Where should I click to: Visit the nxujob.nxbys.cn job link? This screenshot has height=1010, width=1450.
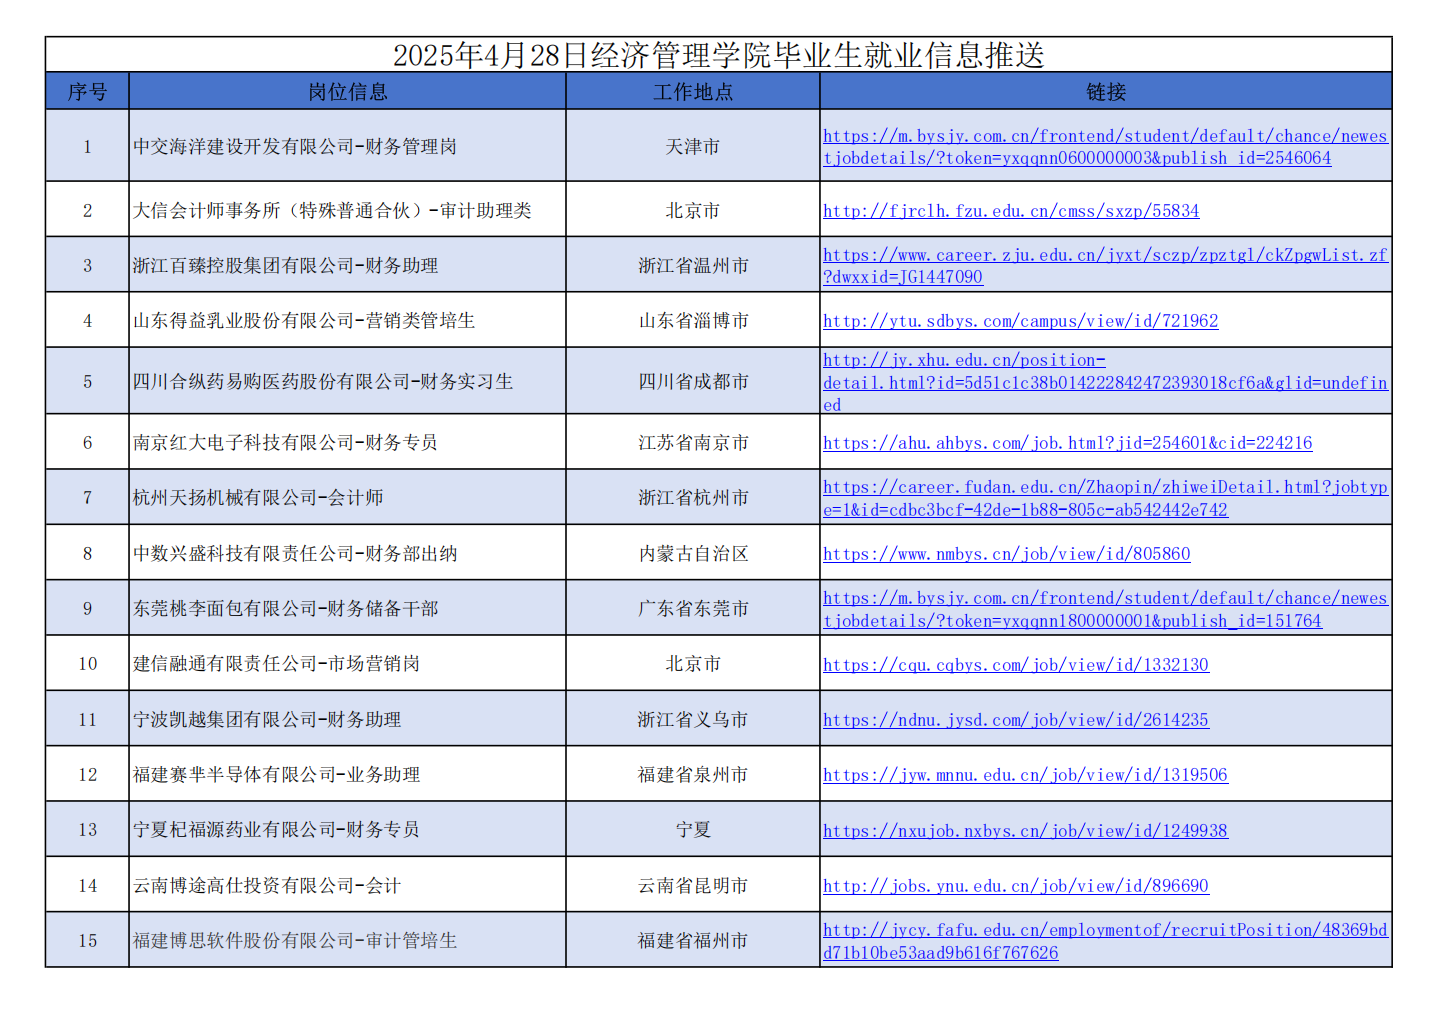(x=1025, y=831)
